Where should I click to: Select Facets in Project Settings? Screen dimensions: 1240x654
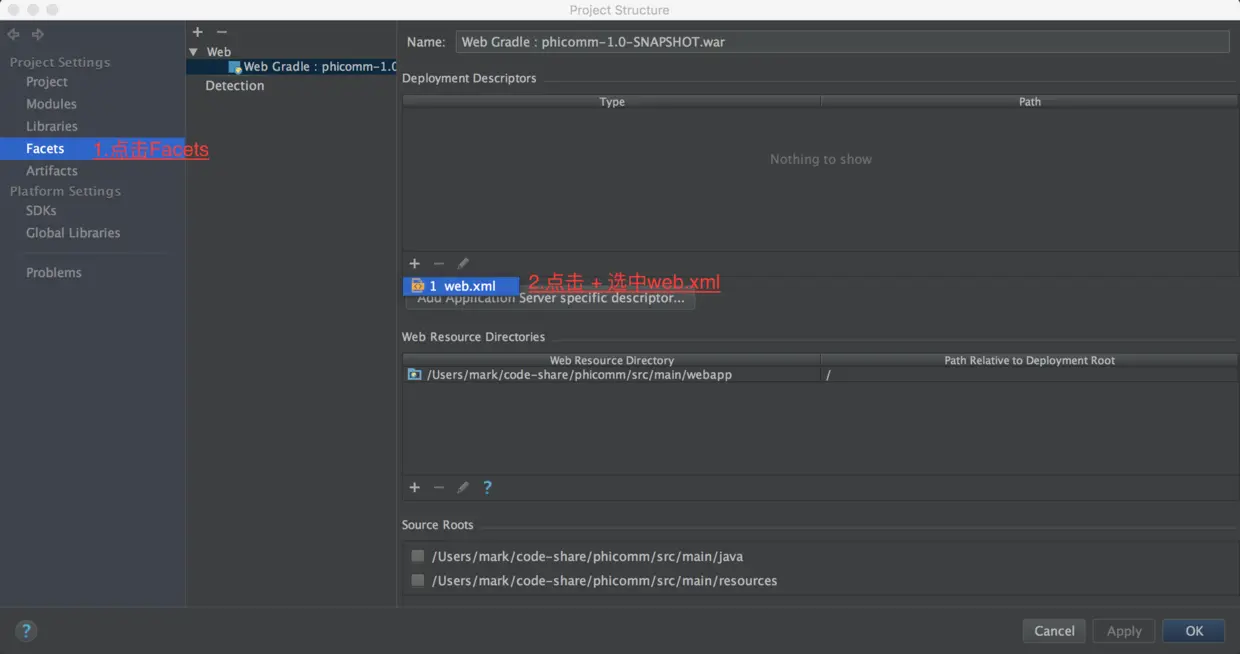(x=45, y=148)
